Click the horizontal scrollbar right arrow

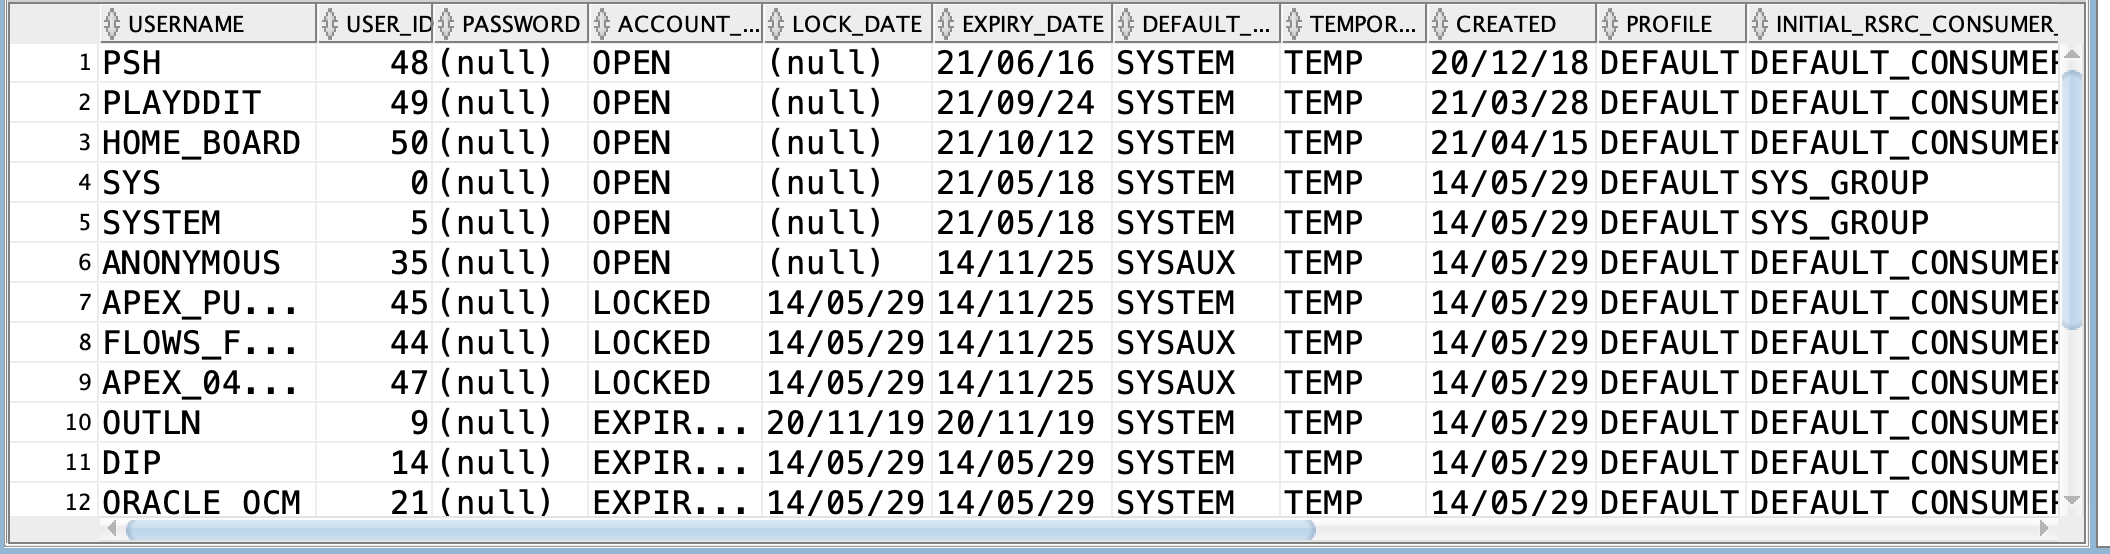coord(2046,528)
